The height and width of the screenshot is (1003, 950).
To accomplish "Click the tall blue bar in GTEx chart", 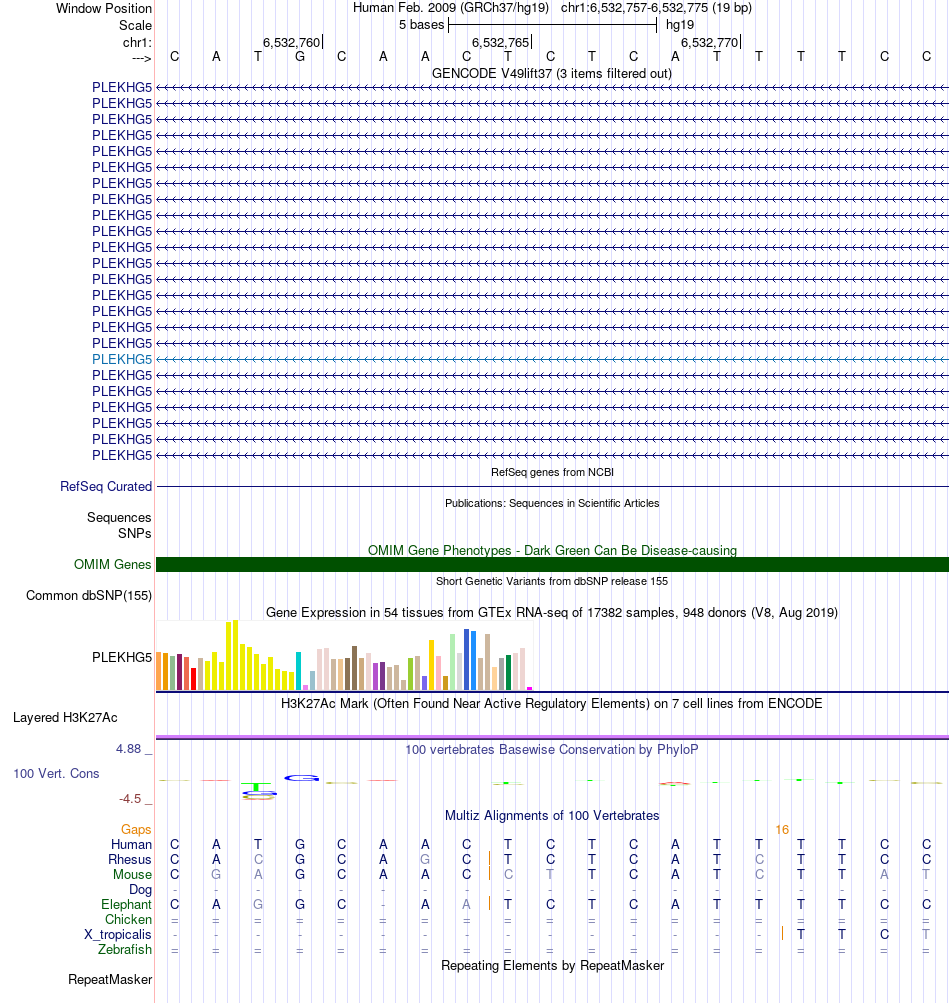I will 466,659.
